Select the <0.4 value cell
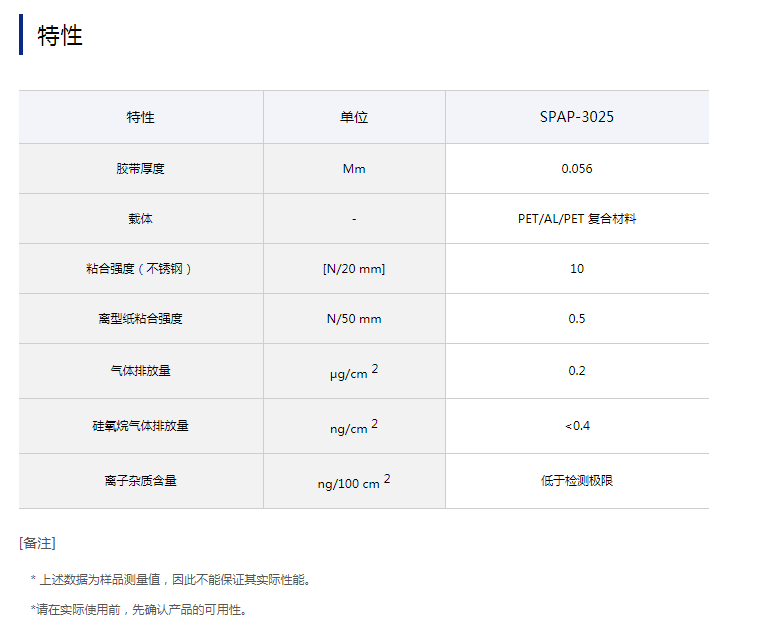 576,426
